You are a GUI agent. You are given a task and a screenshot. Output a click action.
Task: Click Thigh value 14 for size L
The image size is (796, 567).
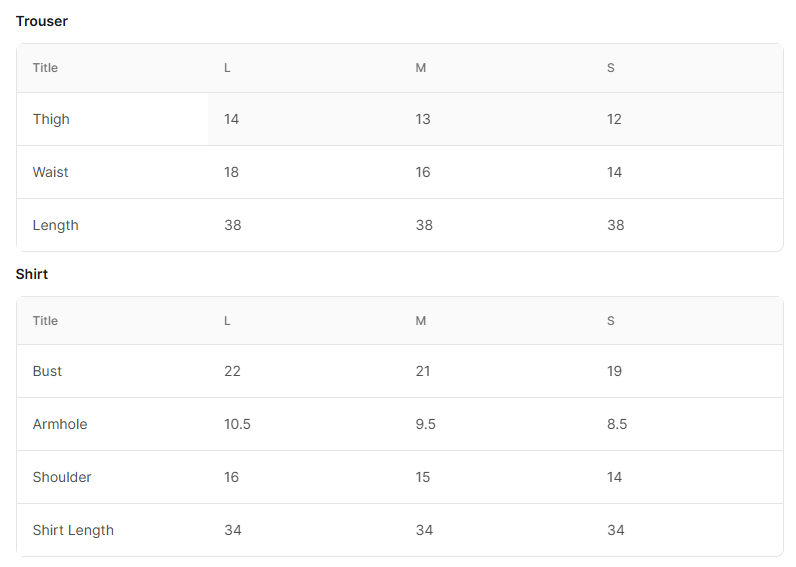231,119
